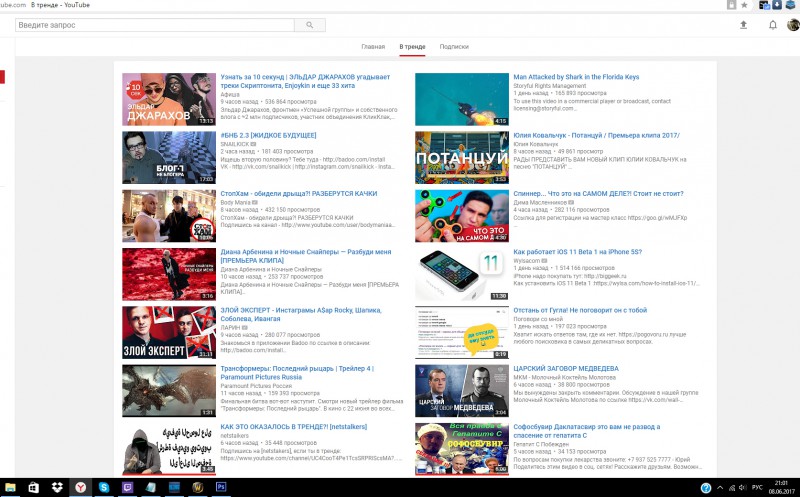The height and width of the screenshot is (497, 800).
Task: Open title 'Спиннер... Что это на САМОМ ДЕЛЕ?!'
Action: [598, 193]
